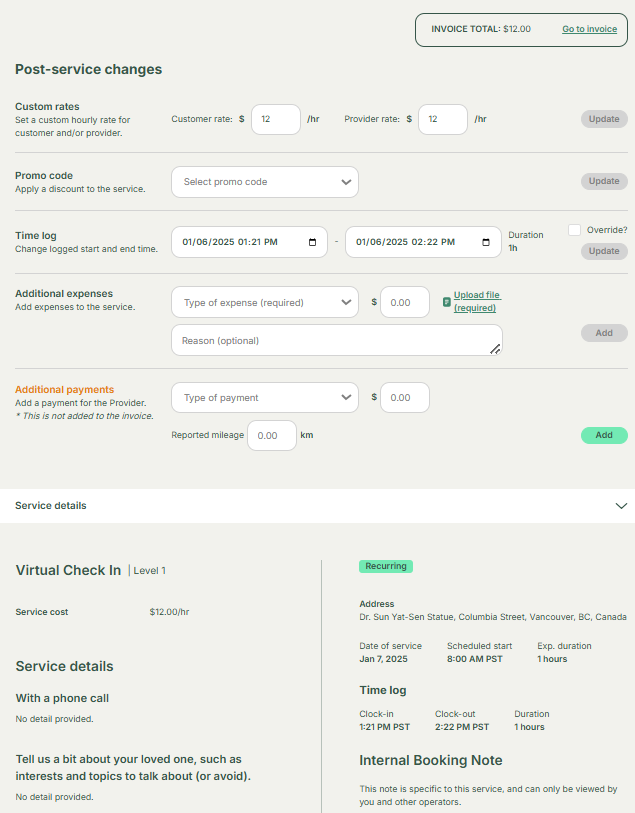635x813 pixels.
Task: Follow the Go to invoice link
Action: (x=589, y=29)
